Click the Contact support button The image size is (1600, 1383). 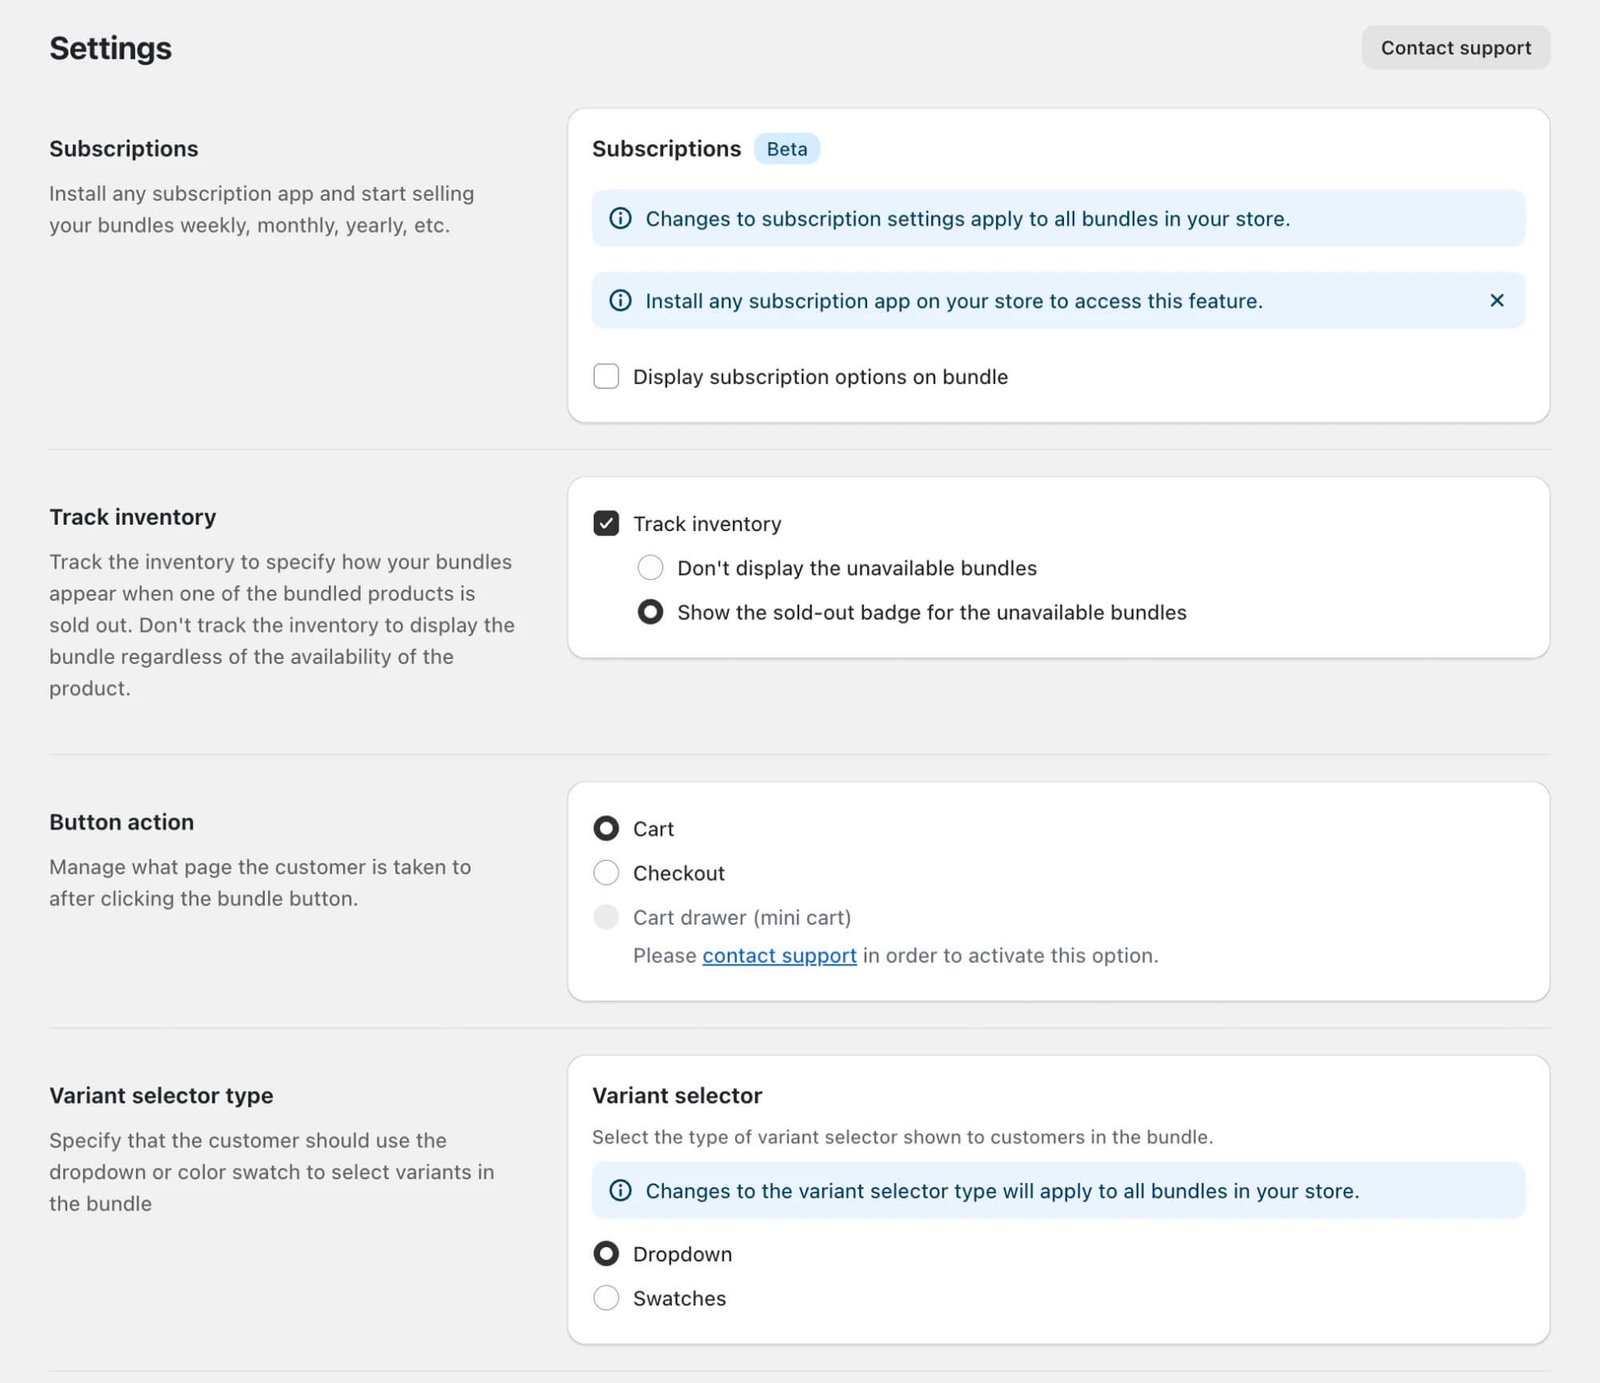point(1455,48)
